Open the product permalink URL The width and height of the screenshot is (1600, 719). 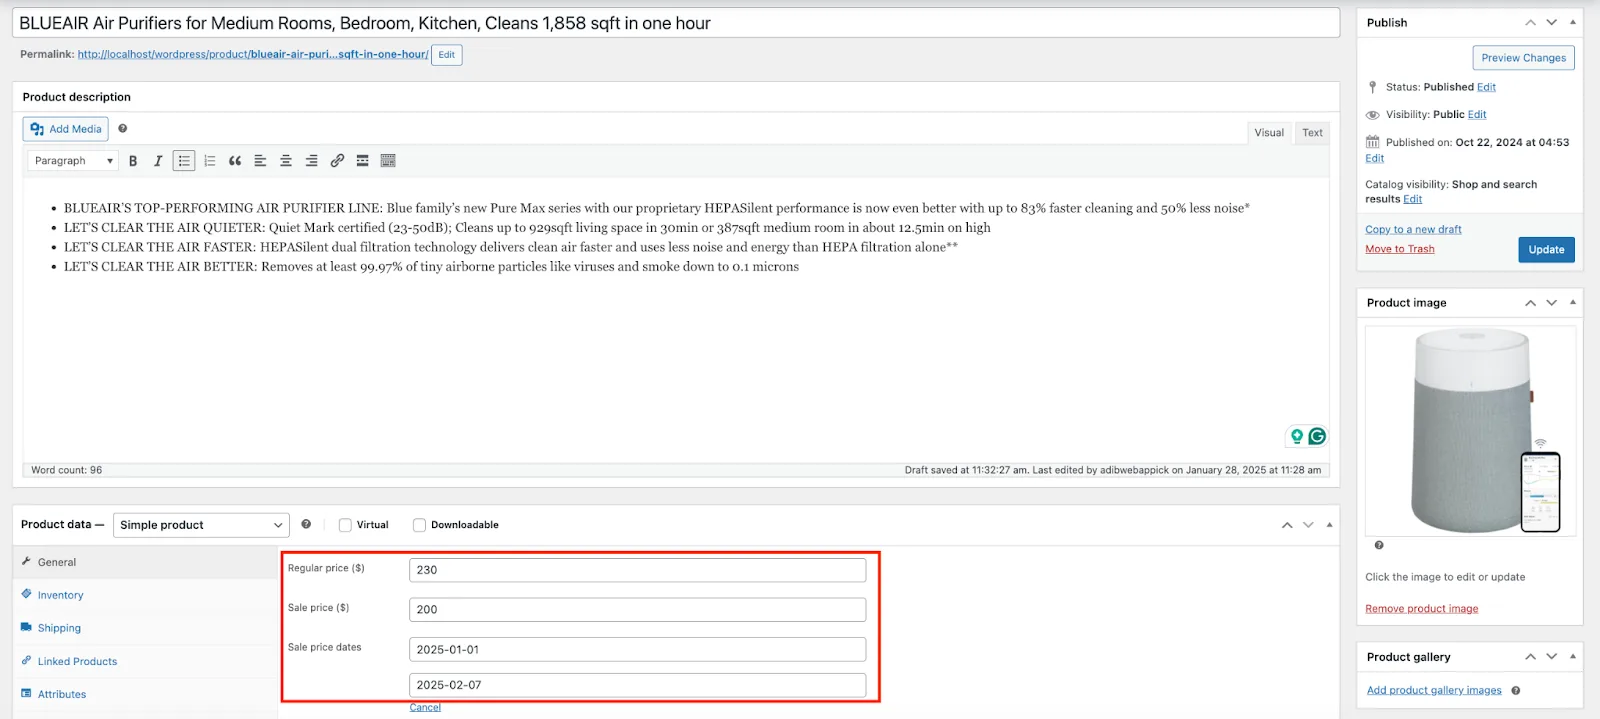click(253, 55)
